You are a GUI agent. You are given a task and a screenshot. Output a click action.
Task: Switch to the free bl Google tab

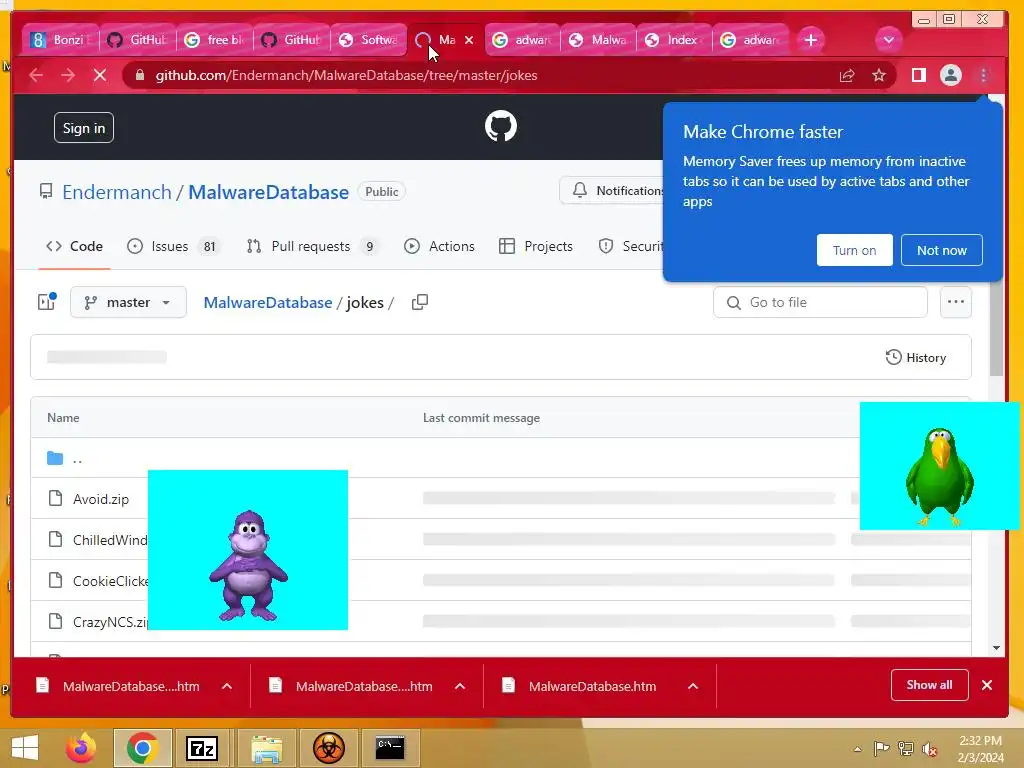point(215,40)
